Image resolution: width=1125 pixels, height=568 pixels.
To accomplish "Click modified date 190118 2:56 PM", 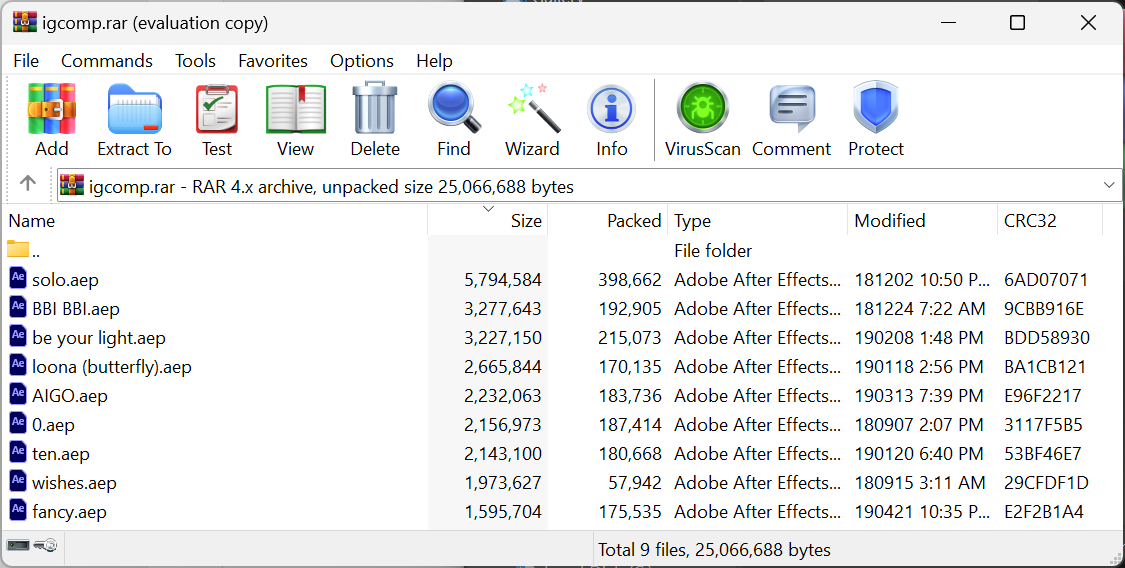I will 918,367.
